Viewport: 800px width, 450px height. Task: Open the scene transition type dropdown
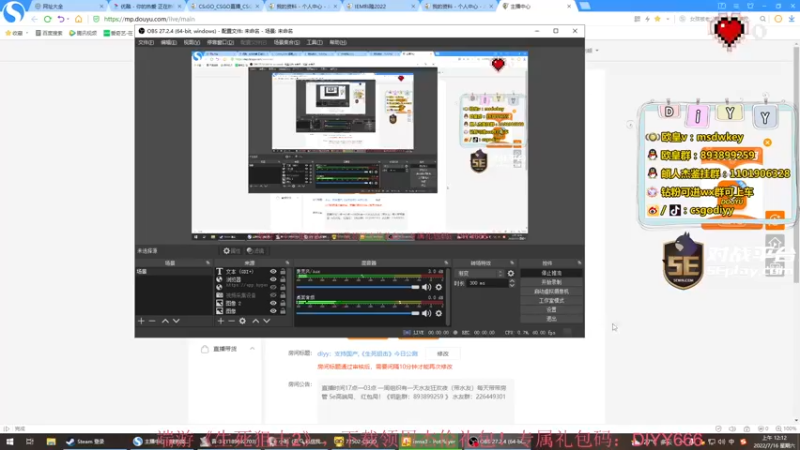pyautogui.click(x=480, y=273)
